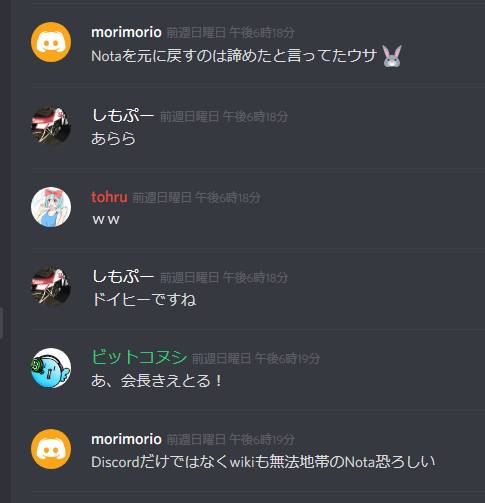
Task: Click the timestamp next to tohru's name
Action: coord(196,198)
